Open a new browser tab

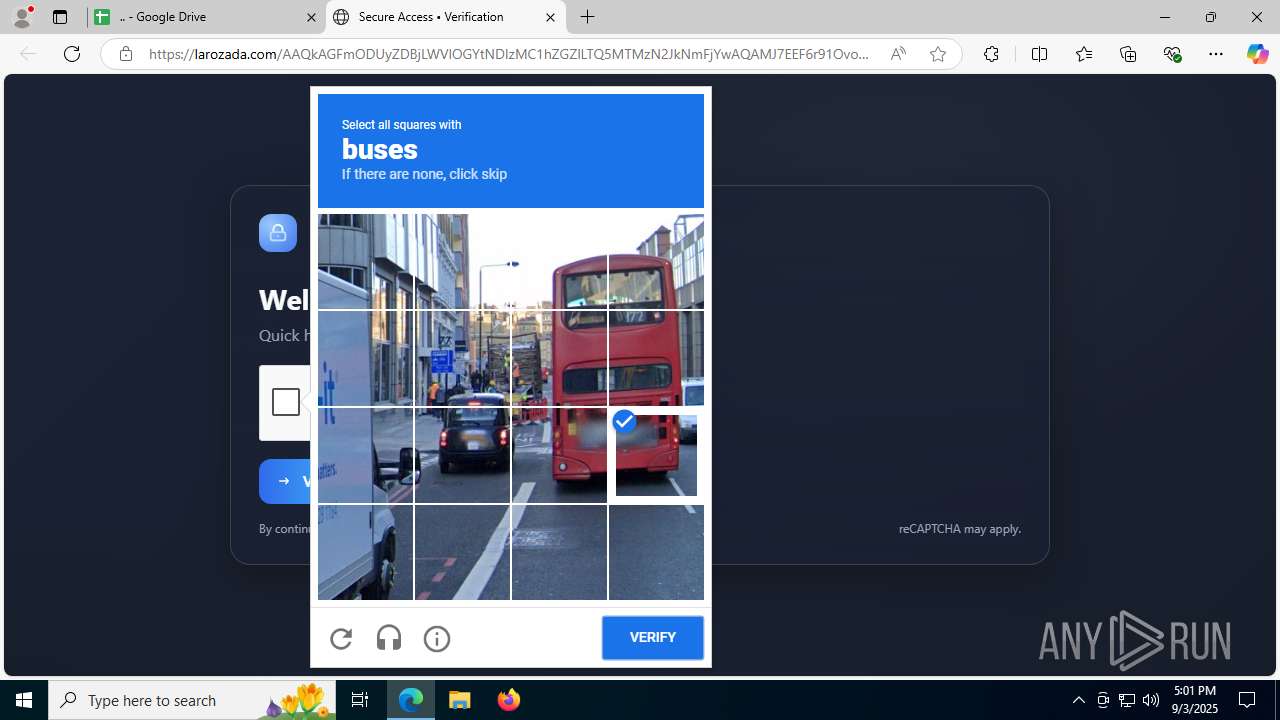pyautogui.click(x=588, y=17)
